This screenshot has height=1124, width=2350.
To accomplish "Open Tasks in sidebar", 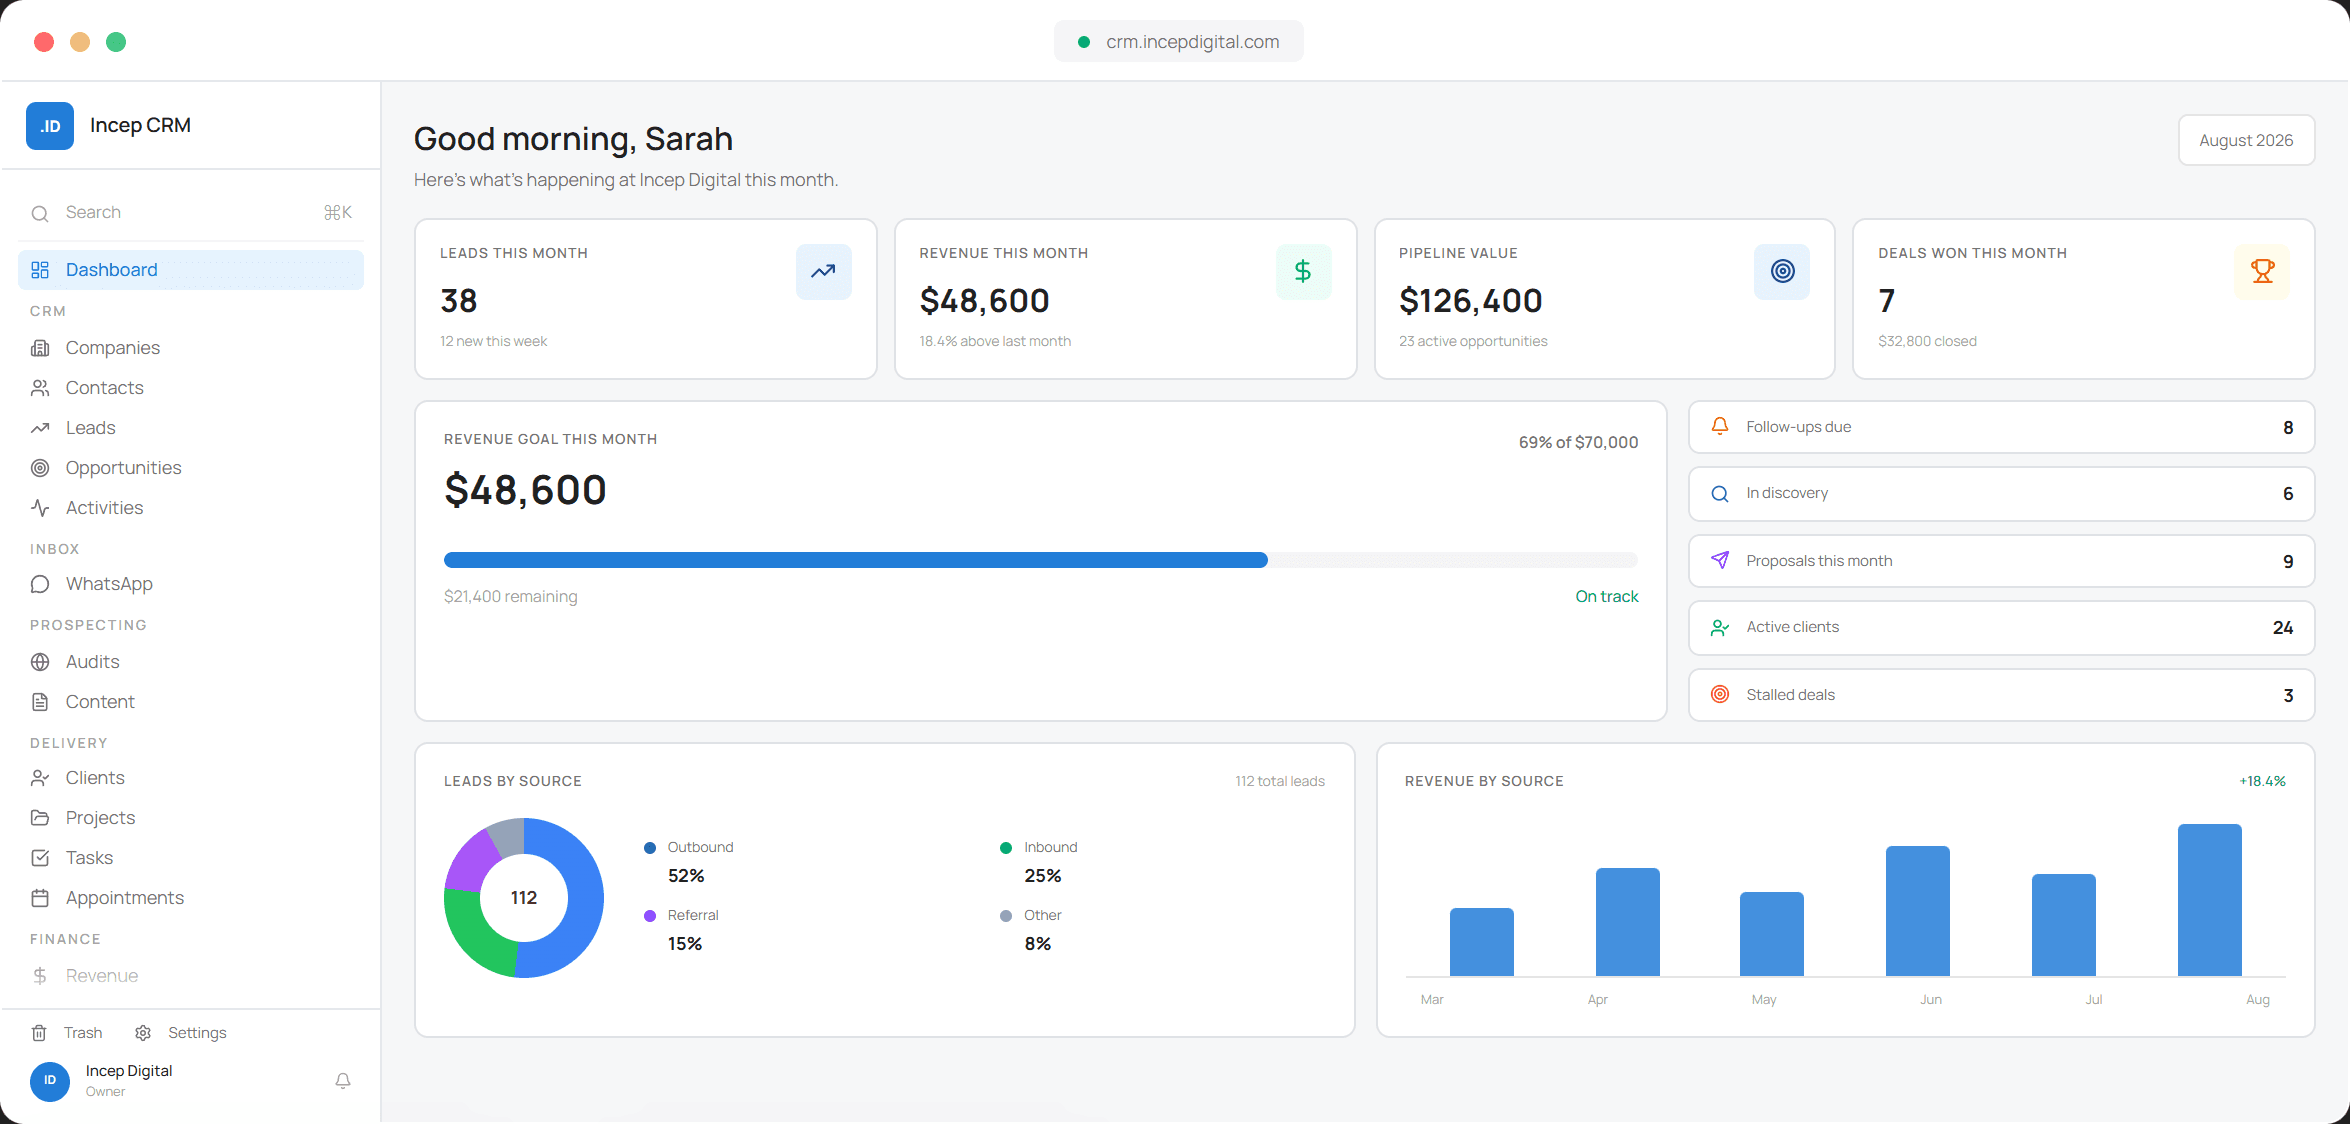I will [x=191, y=858].
